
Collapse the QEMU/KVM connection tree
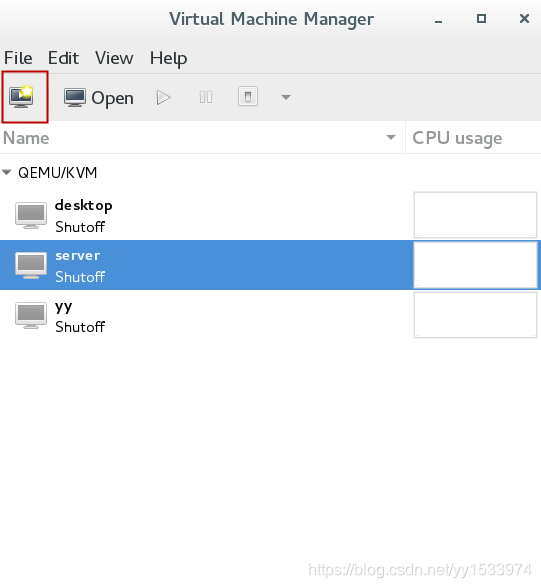(7, 172)
